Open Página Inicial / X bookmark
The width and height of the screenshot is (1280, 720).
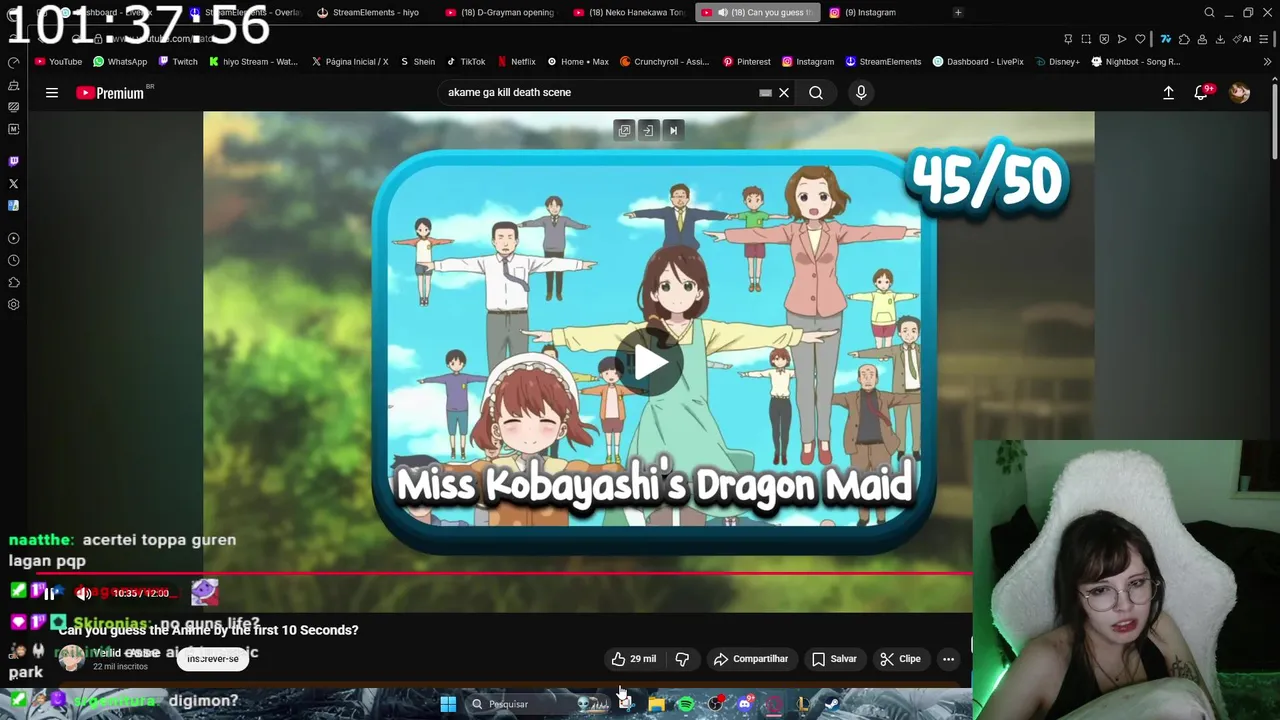[350, 62]
